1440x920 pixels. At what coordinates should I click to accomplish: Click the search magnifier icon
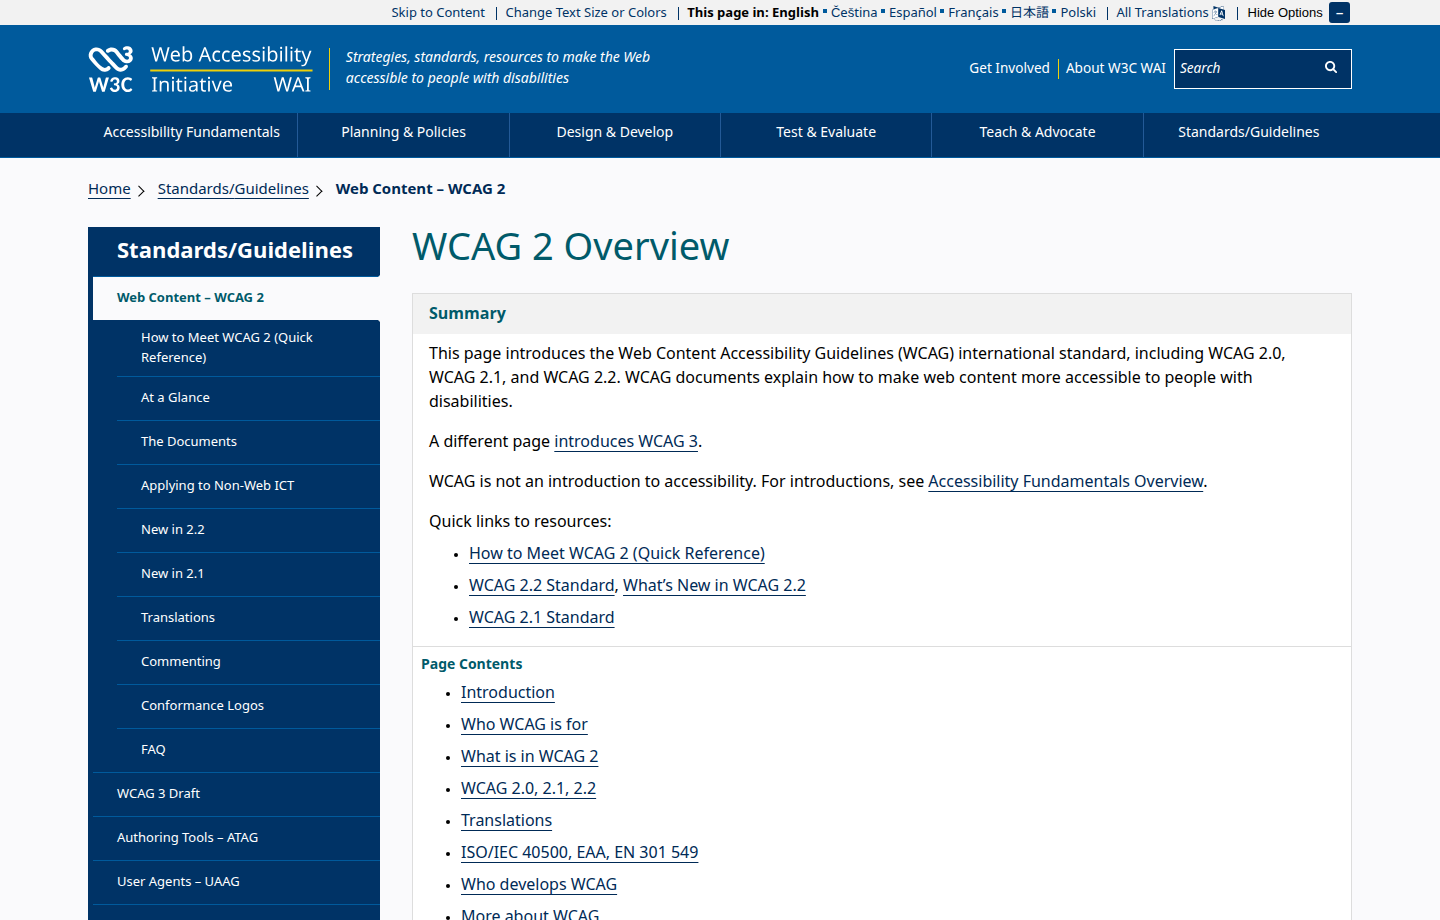[x=1331, y=68]
